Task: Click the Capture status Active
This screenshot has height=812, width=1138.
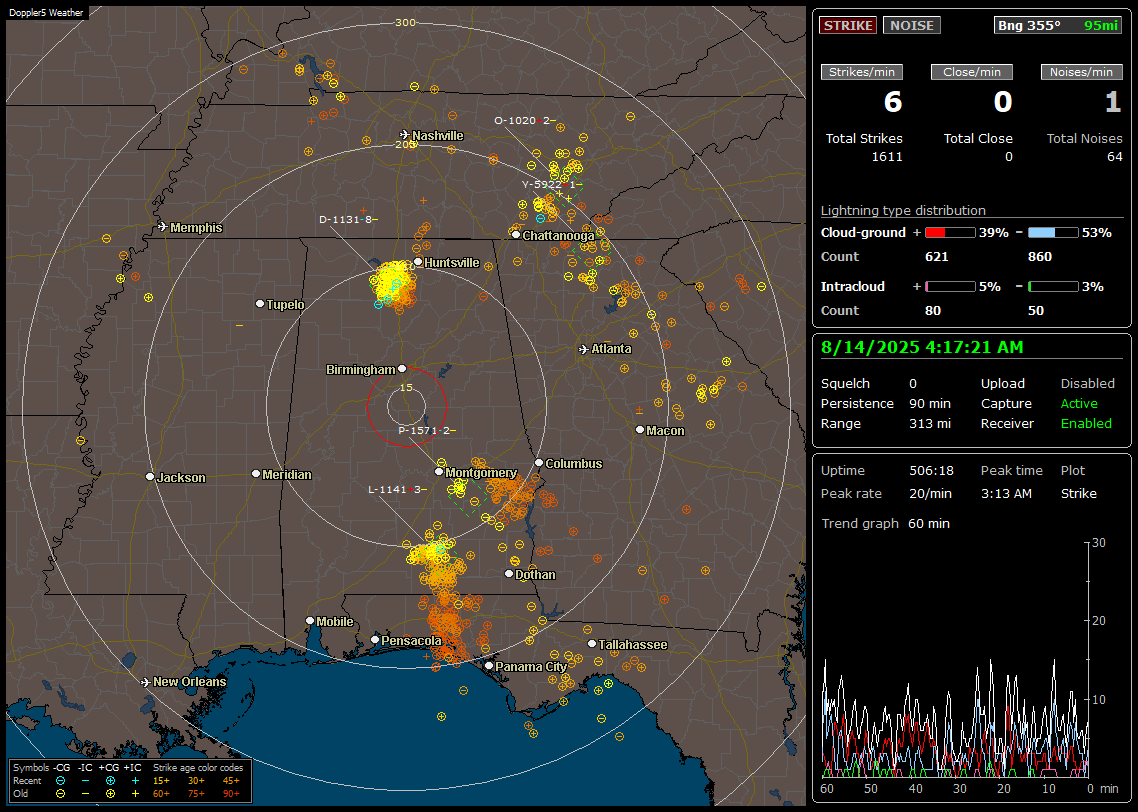Action: point(1079,403)
